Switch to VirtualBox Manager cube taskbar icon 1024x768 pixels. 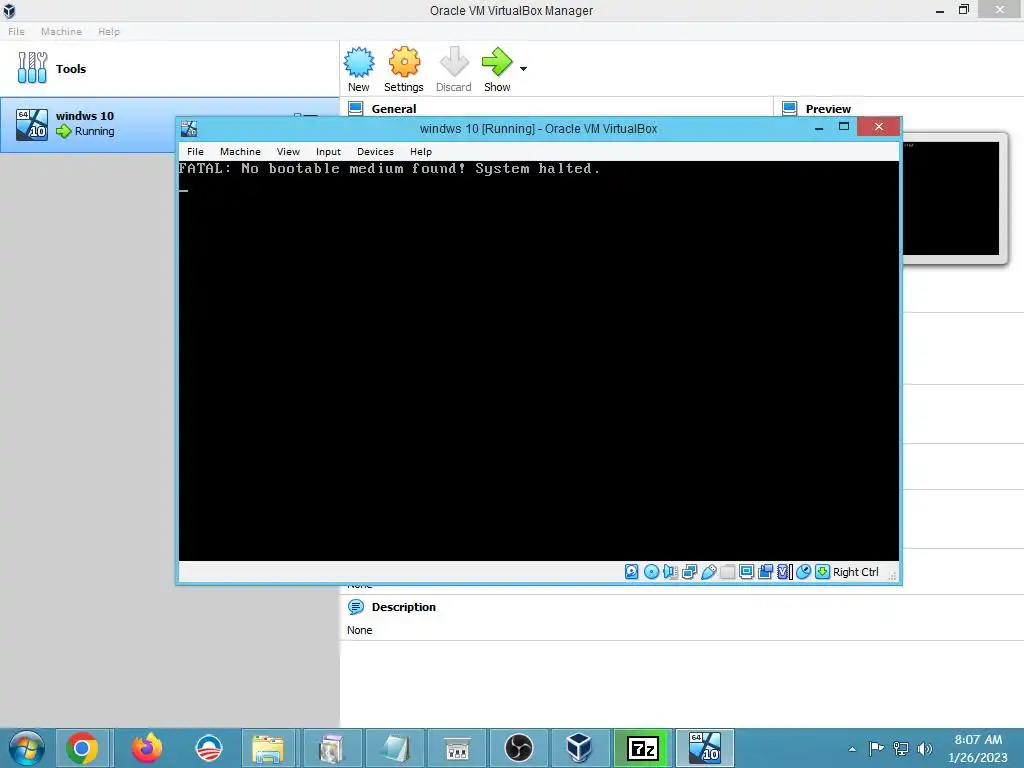click(x=579, y=748)
